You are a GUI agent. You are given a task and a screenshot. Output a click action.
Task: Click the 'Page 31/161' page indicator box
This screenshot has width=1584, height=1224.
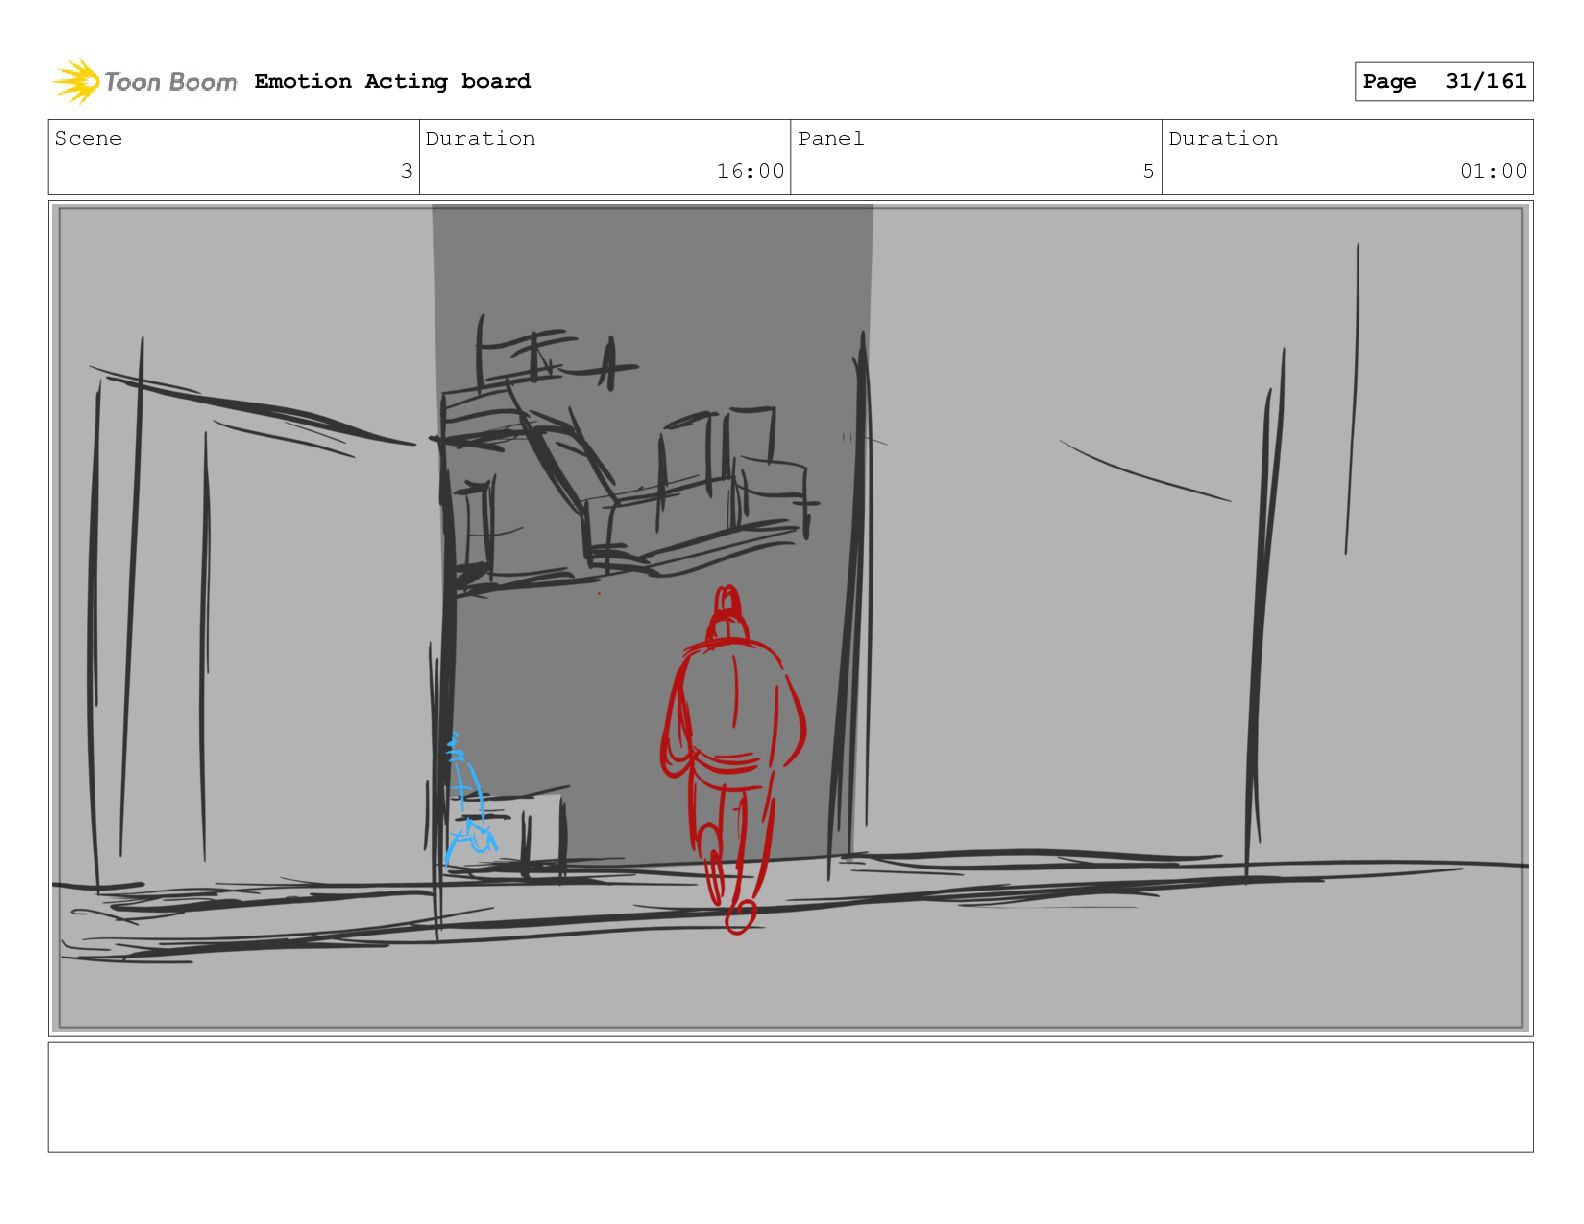click(x=1443, y=81)
